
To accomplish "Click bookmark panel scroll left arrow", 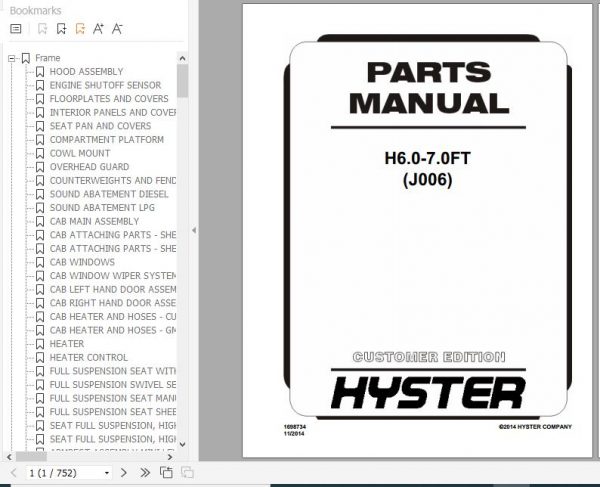I will click(x=9, y=457).
